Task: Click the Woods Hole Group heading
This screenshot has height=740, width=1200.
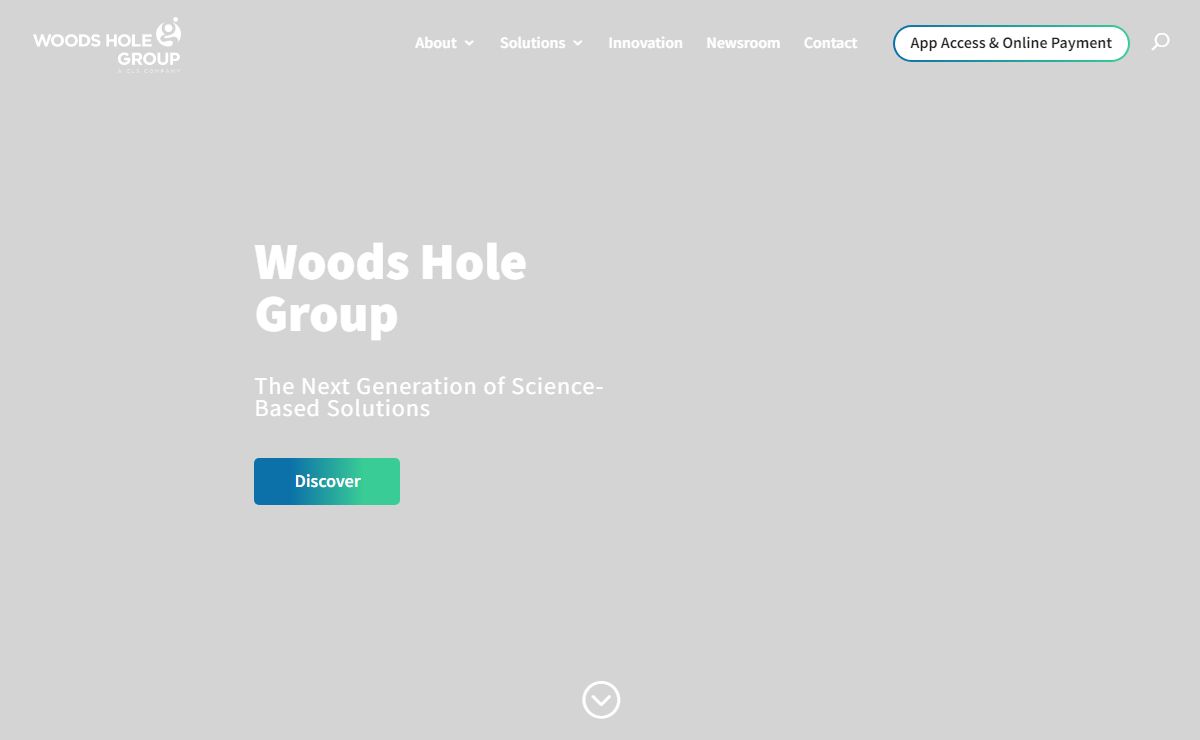Action: click(x=391, y=288)
